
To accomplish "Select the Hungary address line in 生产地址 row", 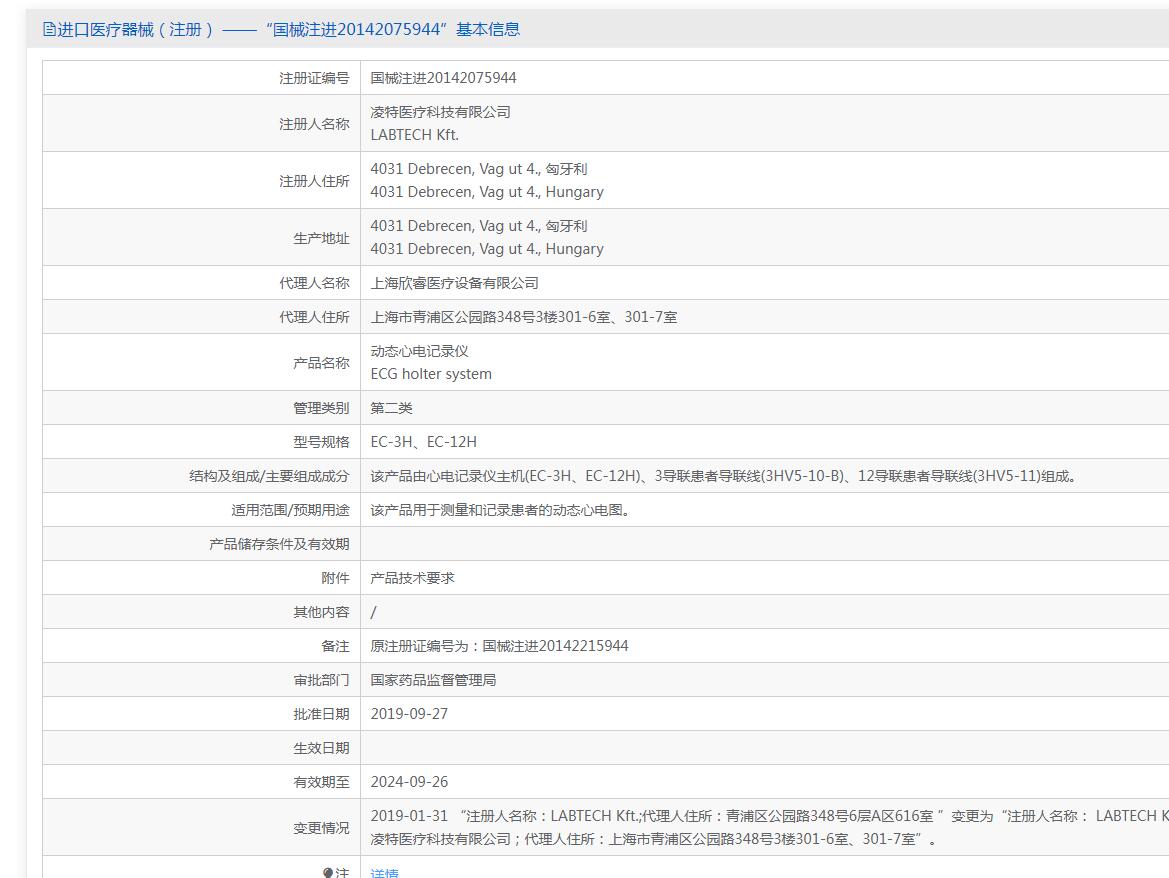I will pyautogui.click(x=487, y=249).
